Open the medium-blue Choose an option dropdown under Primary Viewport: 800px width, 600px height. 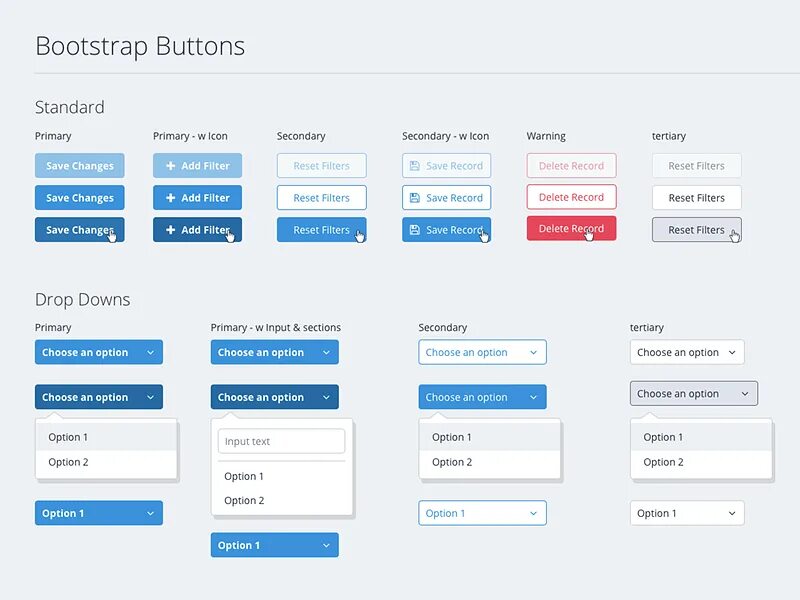(x=99, y=352)
